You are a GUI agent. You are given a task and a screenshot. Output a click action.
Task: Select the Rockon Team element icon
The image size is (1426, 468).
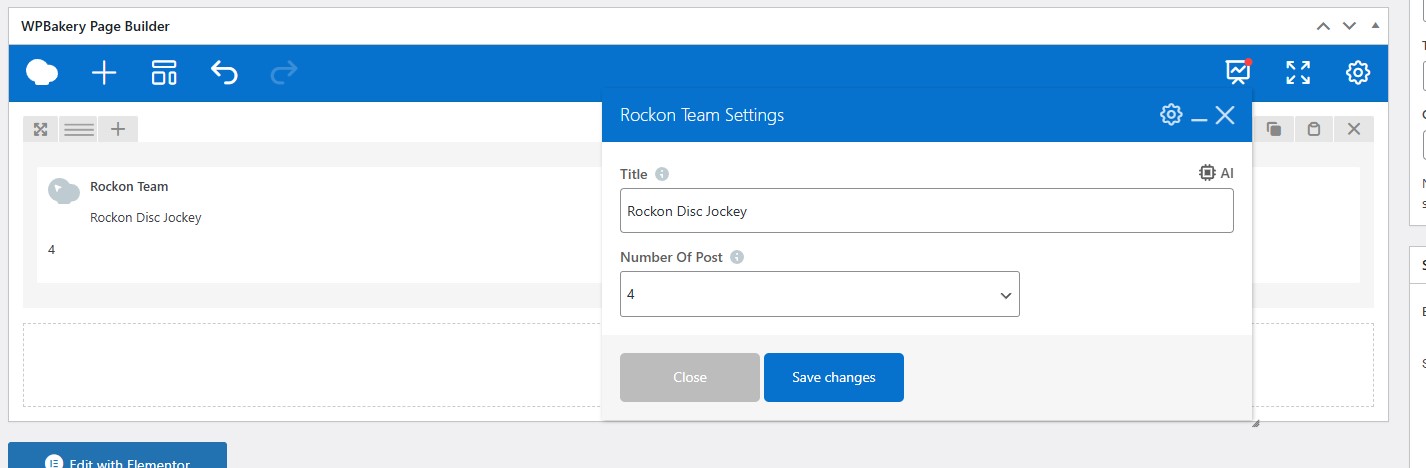pos(64,191)
